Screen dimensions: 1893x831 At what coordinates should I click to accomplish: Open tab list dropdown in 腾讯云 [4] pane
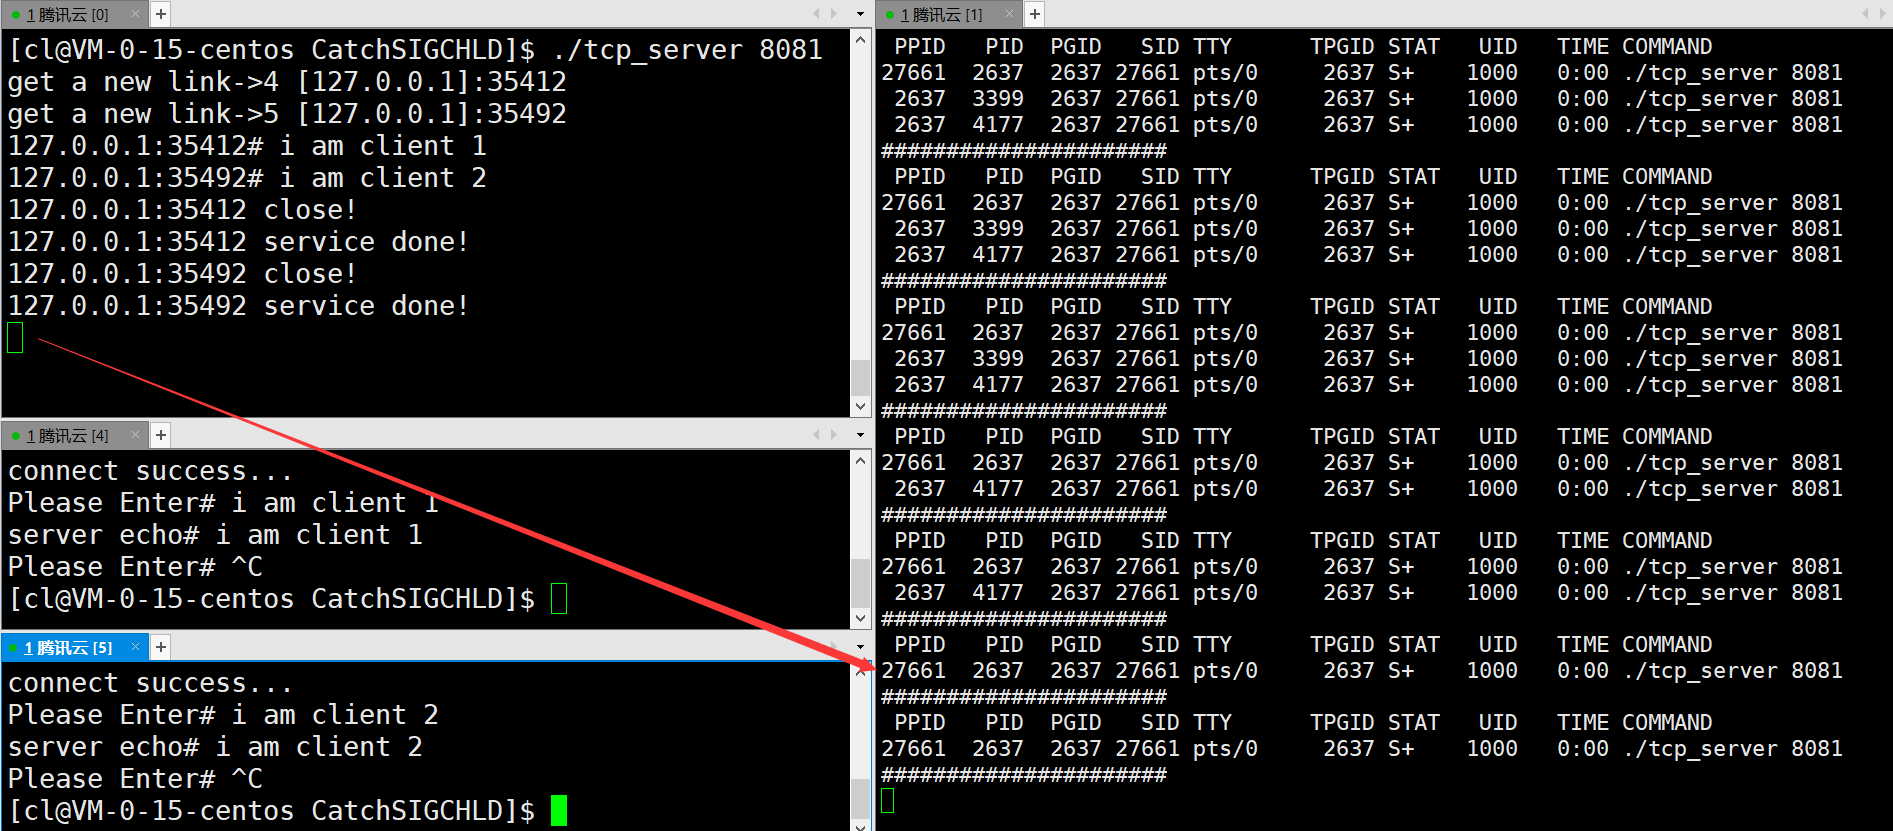(x=860, y=435)
